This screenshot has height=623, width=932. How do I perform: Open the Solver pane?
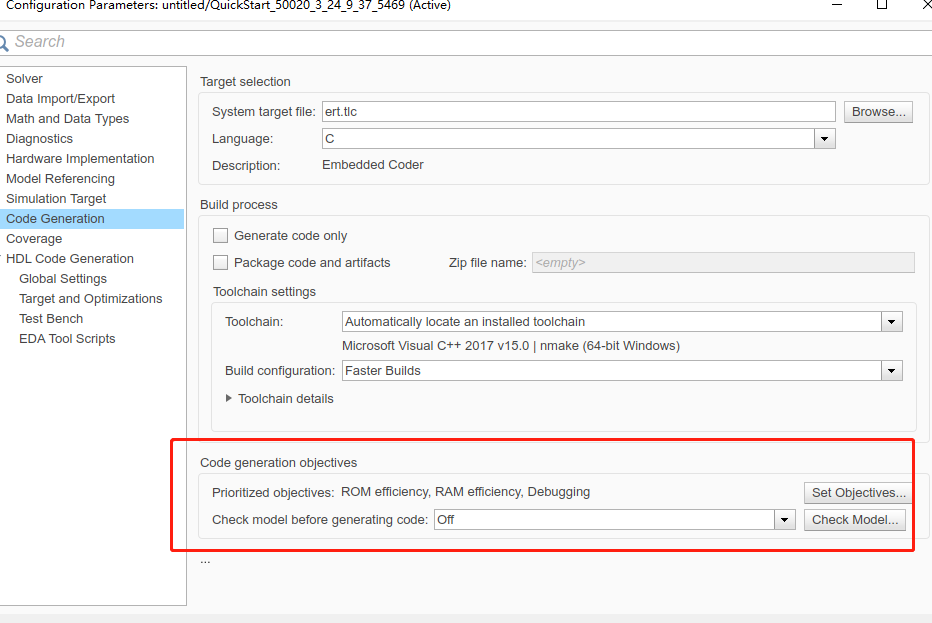pos(24,78)
